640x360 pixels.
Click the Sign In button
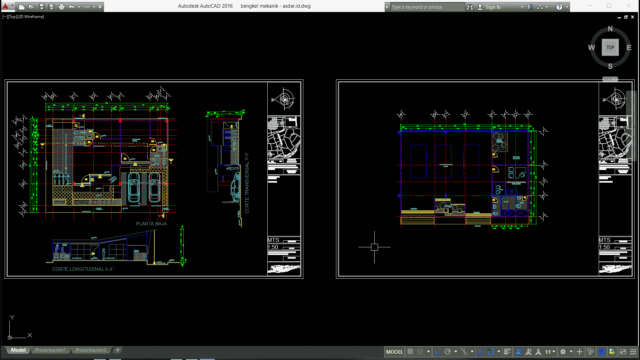pos(493,7)
